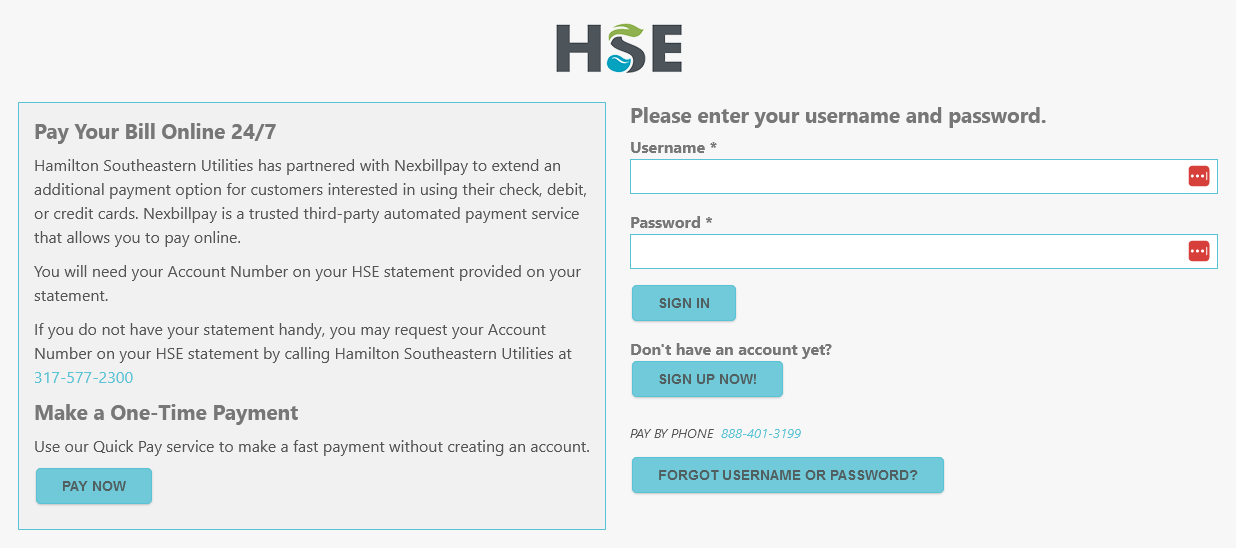This screenshot has height=548, width=1236.
Task: Select the "Make a One-Time Payment" heading
Action: pyautogui.click(x=166, y=413)
